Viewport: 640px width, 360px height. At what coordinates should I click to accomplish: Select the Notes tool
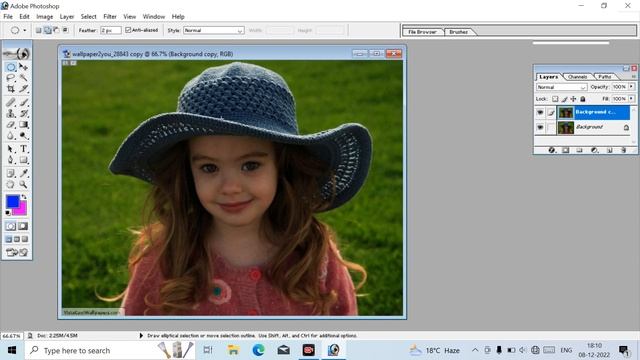[11, 173]
